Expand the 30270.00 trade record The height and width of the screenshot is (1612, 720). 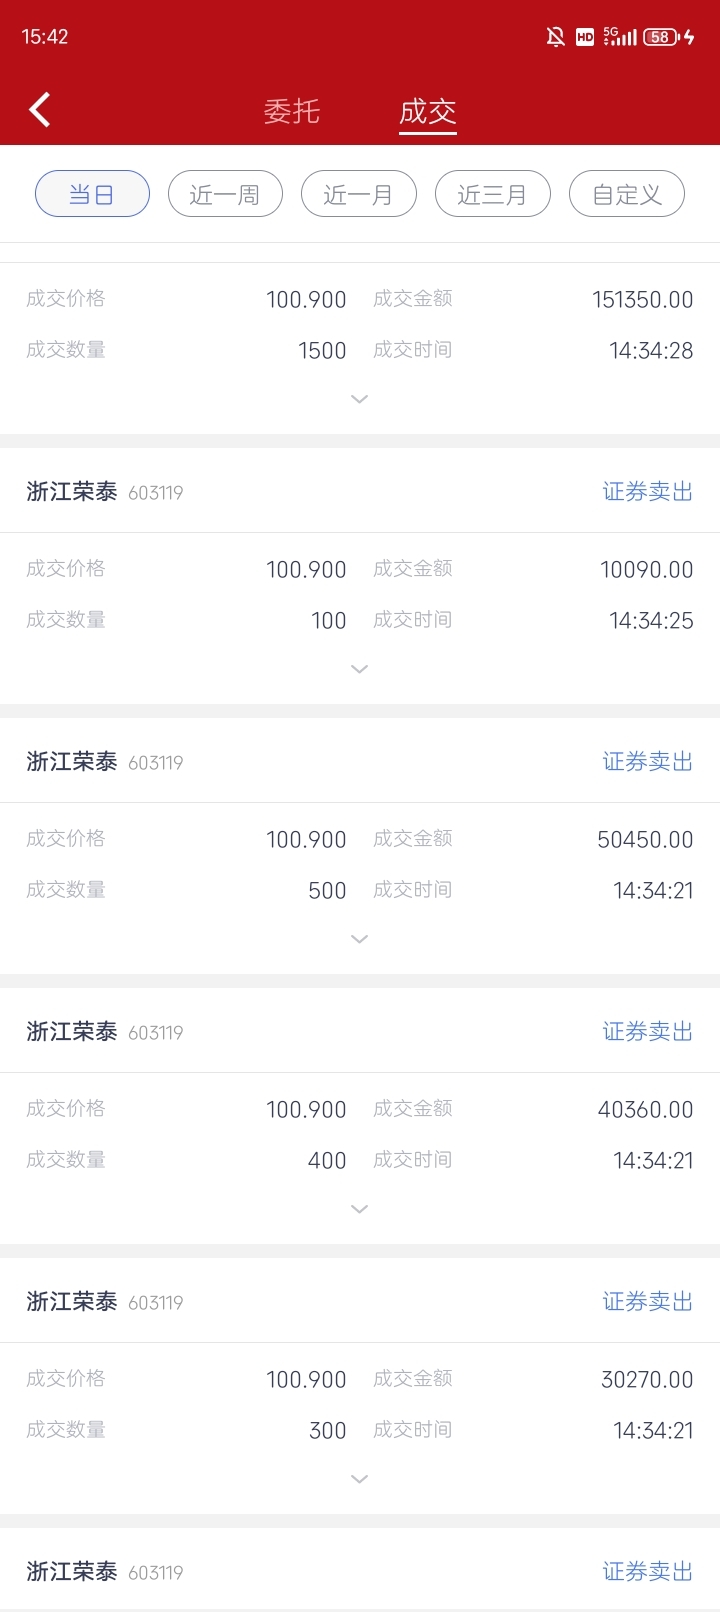360,1479
